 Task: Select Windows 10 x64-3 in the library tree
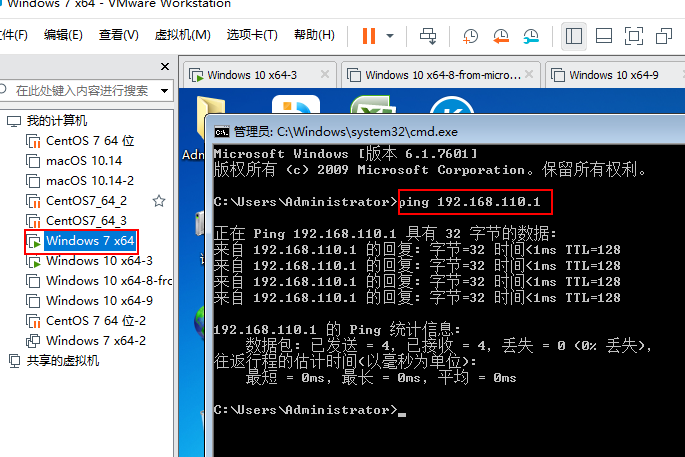[x=100, y=261]
